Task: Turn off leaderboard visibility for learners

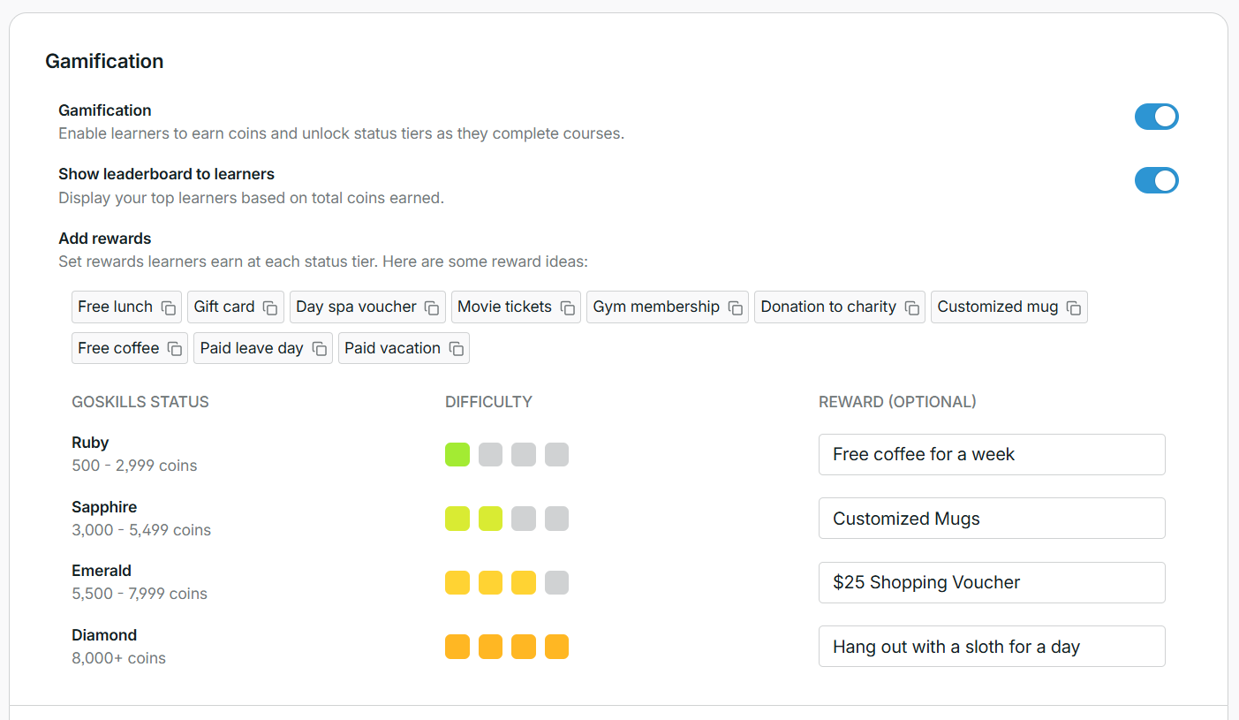Action: pos(1156,181)
